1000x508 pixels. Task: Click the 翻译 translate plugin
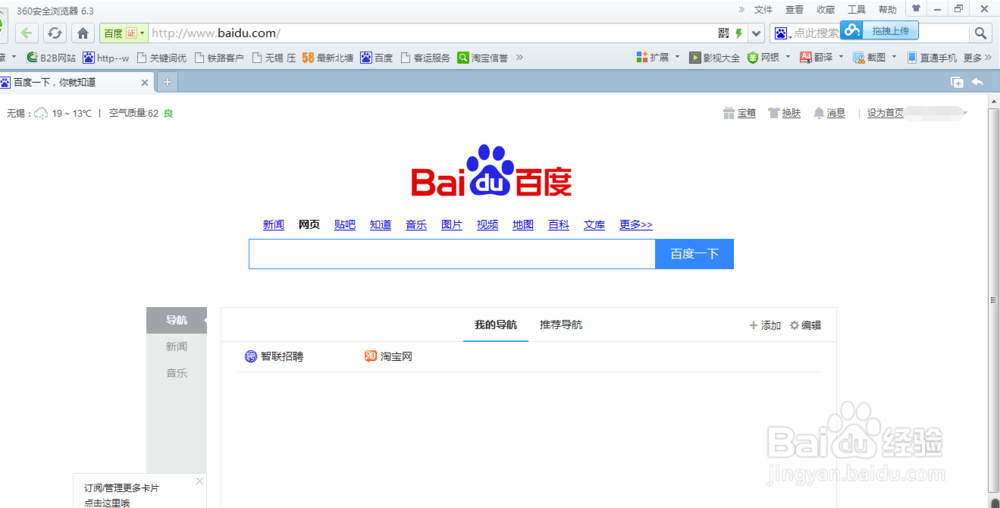[816, 58]
